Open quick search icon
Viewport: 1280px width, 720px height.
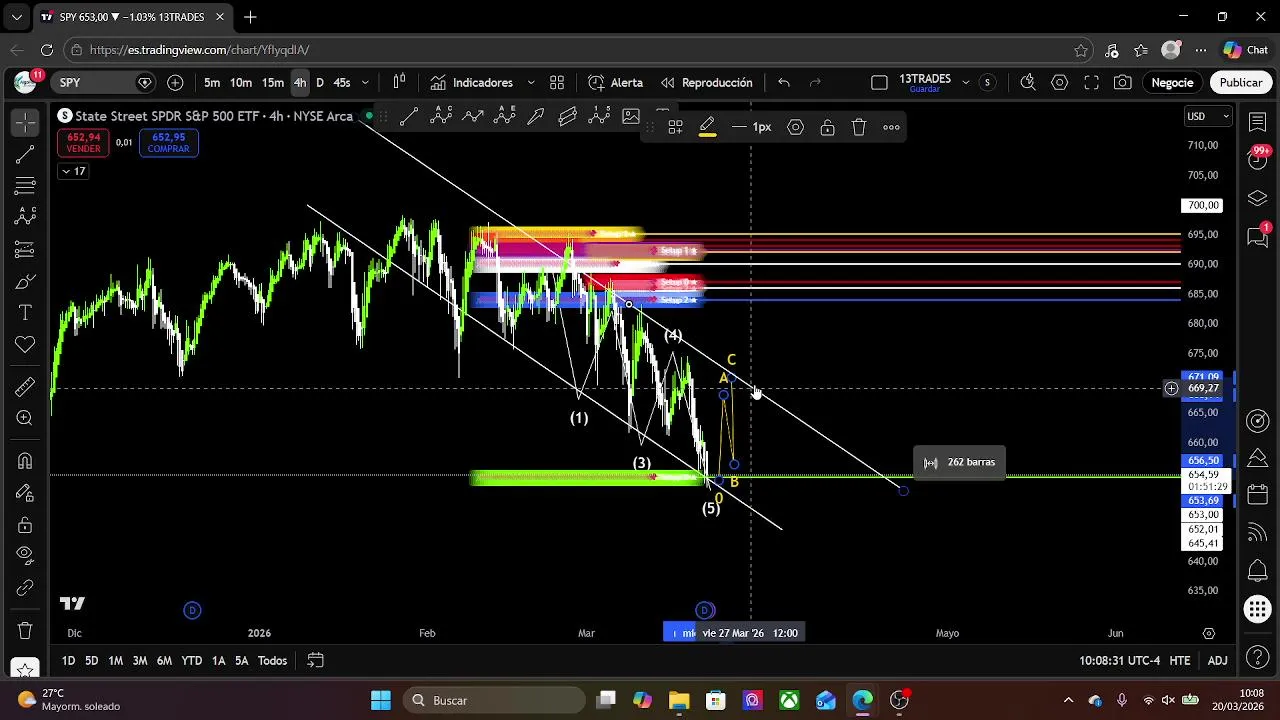tap(1028, 83)
